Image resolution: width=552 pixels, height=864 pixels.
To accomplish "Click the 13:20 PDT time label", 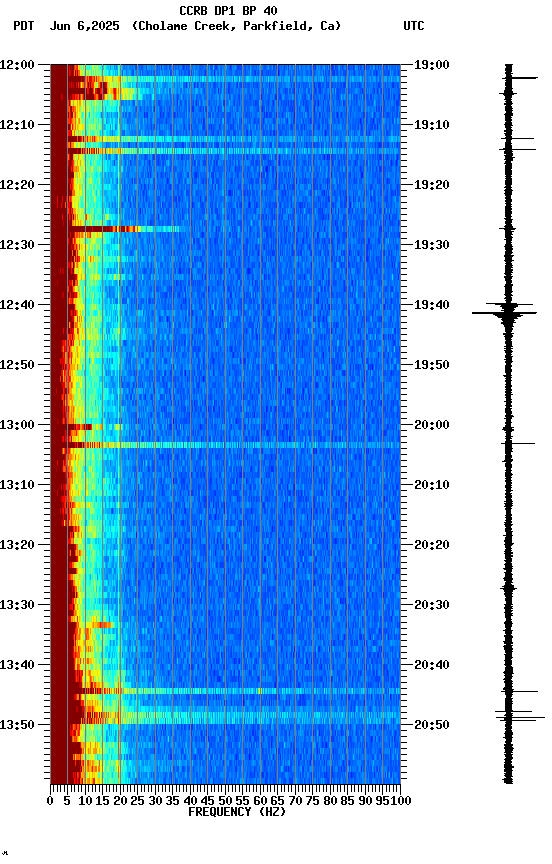I will [x=17, y=546].
